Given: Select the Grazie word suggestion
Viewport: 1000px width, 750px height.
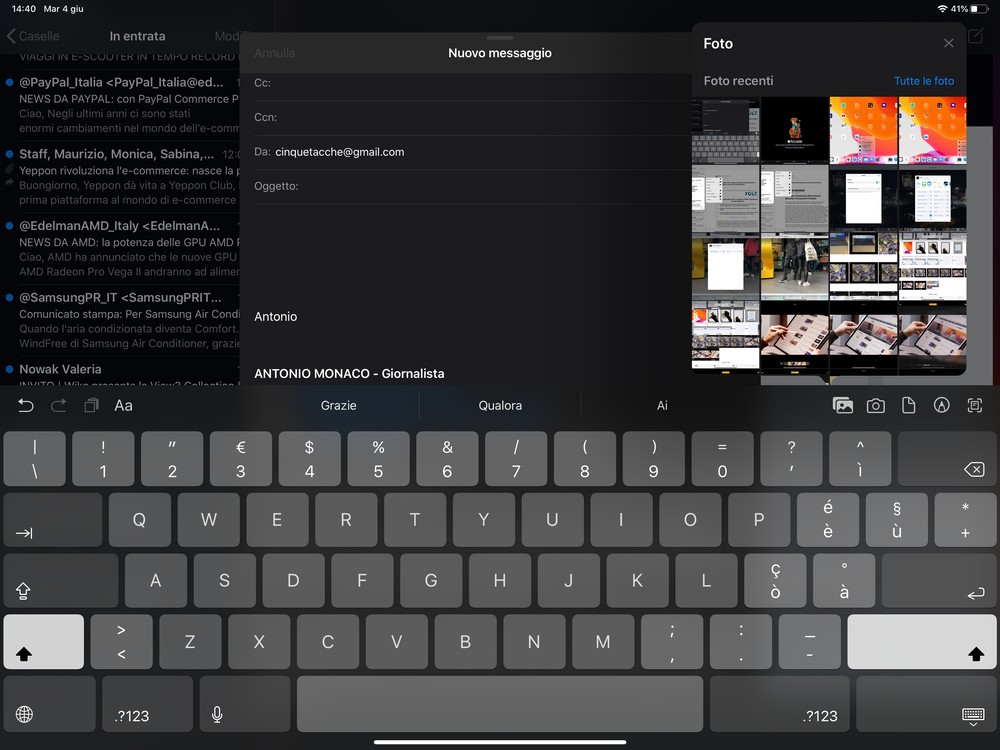Looking at the screenshot, I should click(x=338, y=406).
